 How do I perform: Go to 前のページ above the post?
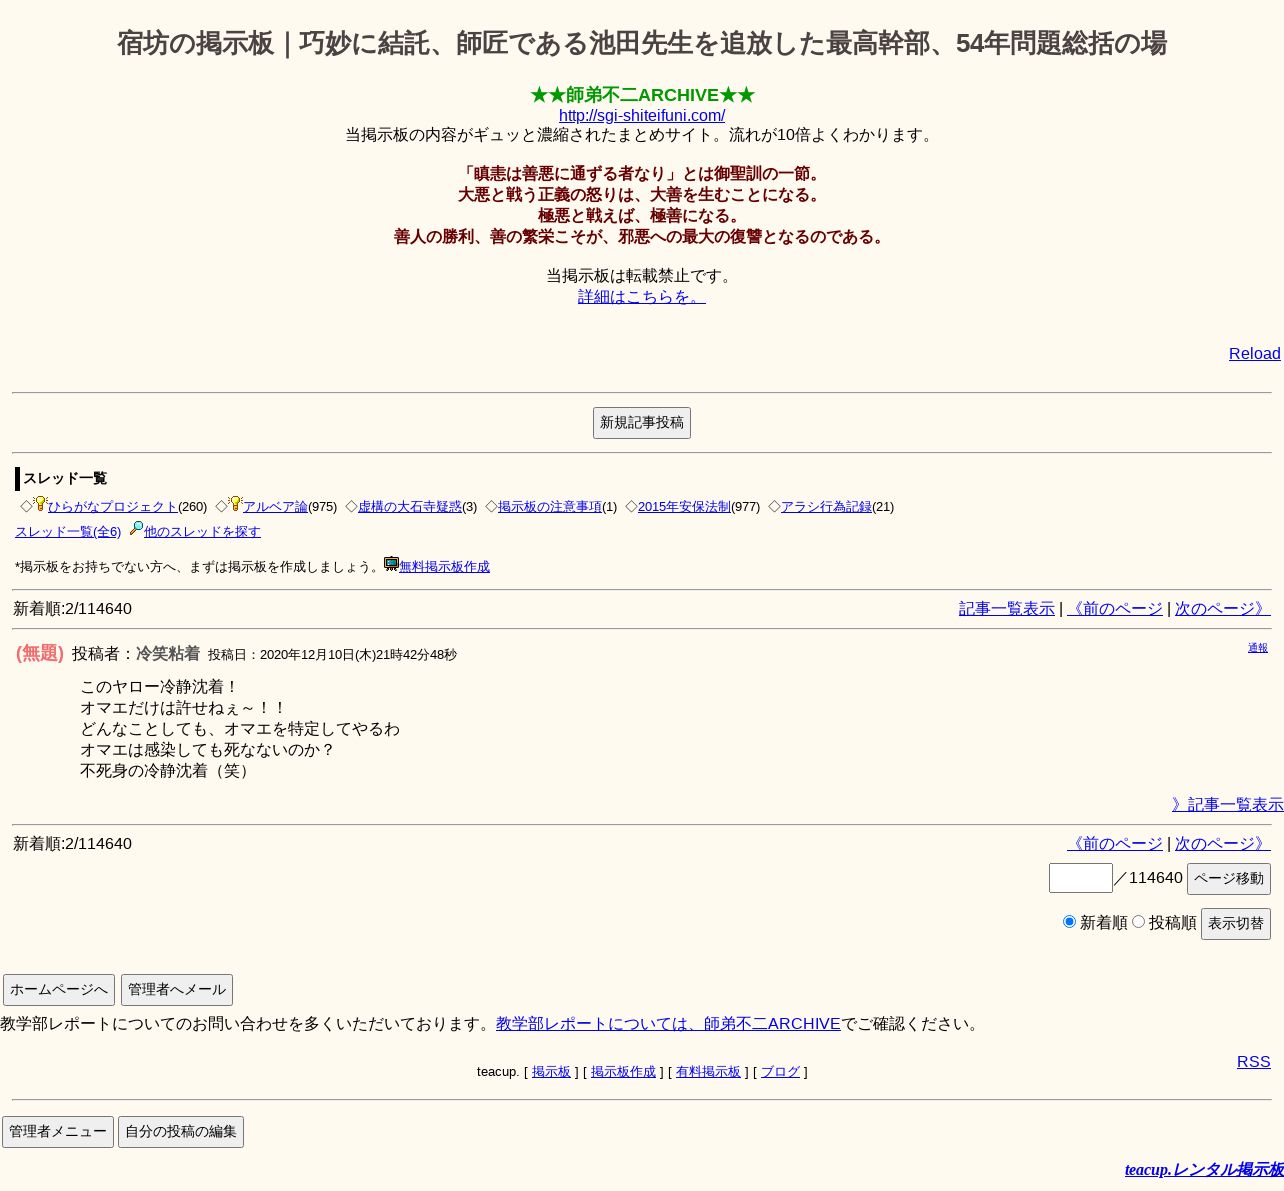pyautogui.click(x=1115, y=609)
